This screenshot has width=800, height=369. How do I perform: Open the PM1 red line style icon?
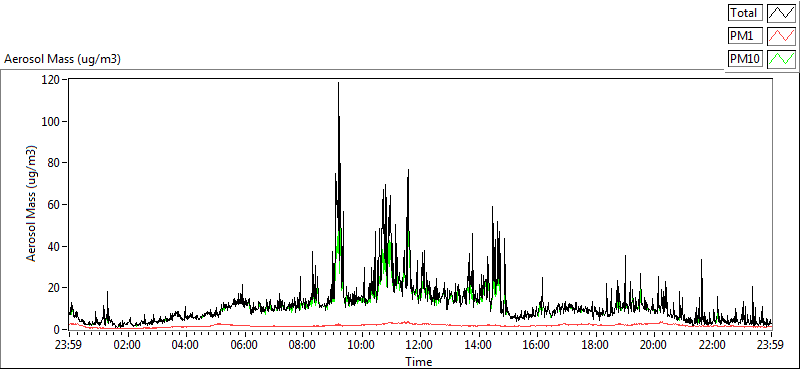tap(782, 36)
